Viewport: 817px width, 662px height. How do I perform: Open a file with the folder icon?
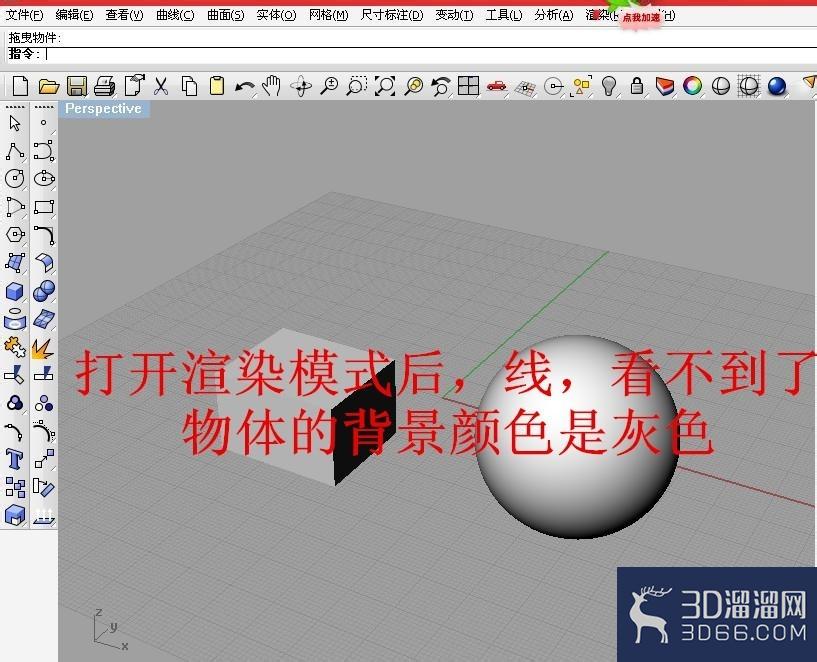(x=48, y=85)
